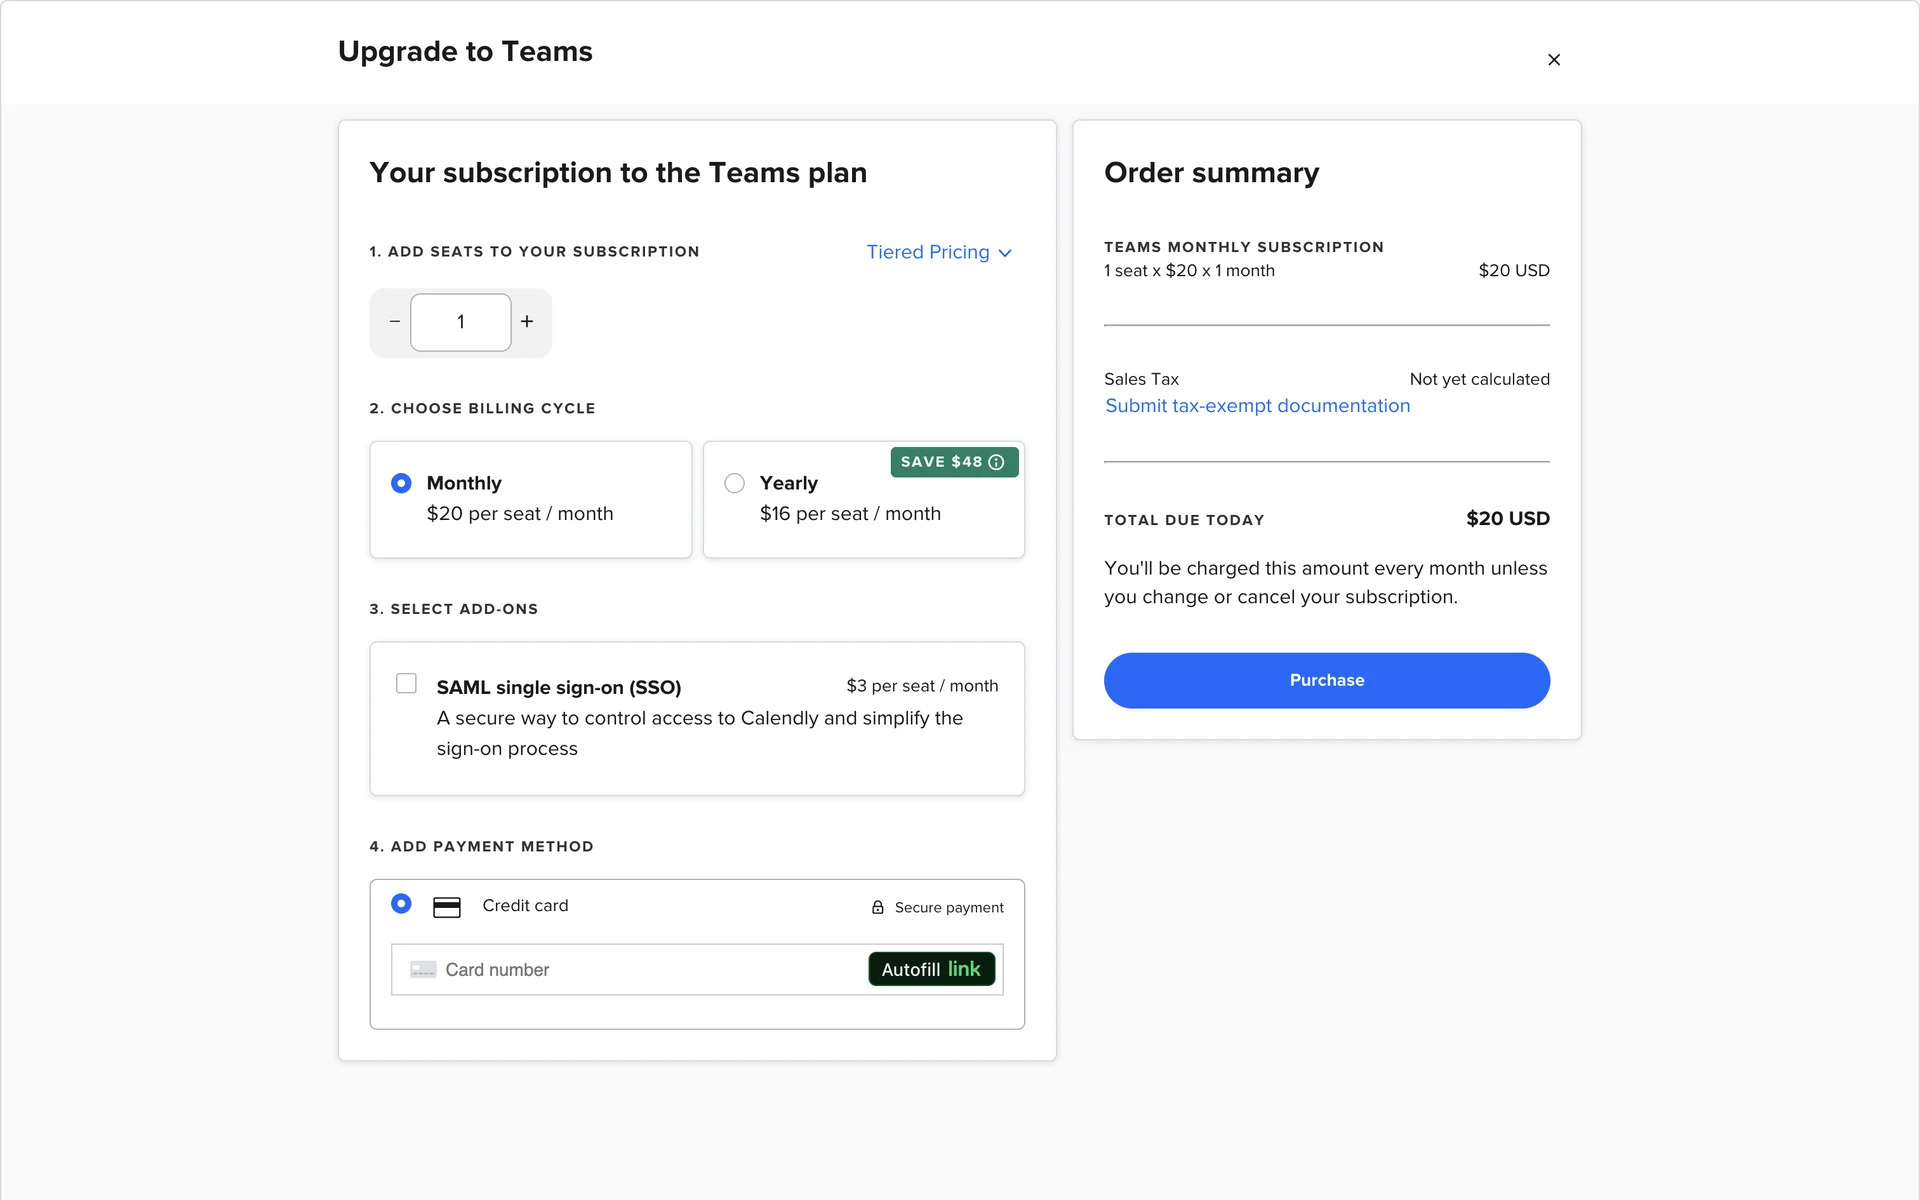Click into the Card number field
Screen dimensions: 1920x1200
coord(650,970)
